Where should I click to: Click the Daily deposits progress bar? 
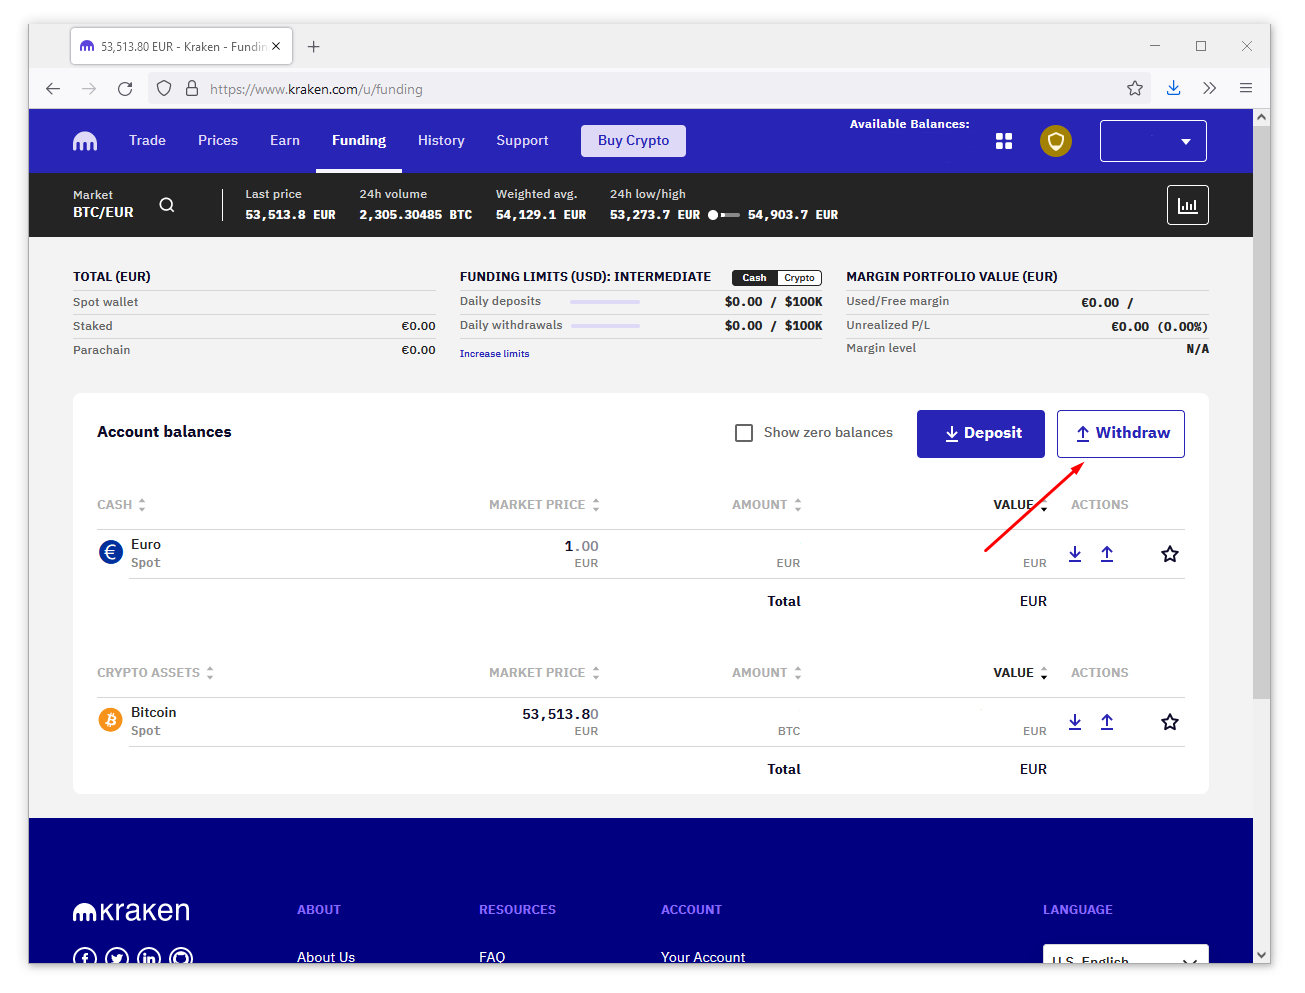(x=605, y=302)
